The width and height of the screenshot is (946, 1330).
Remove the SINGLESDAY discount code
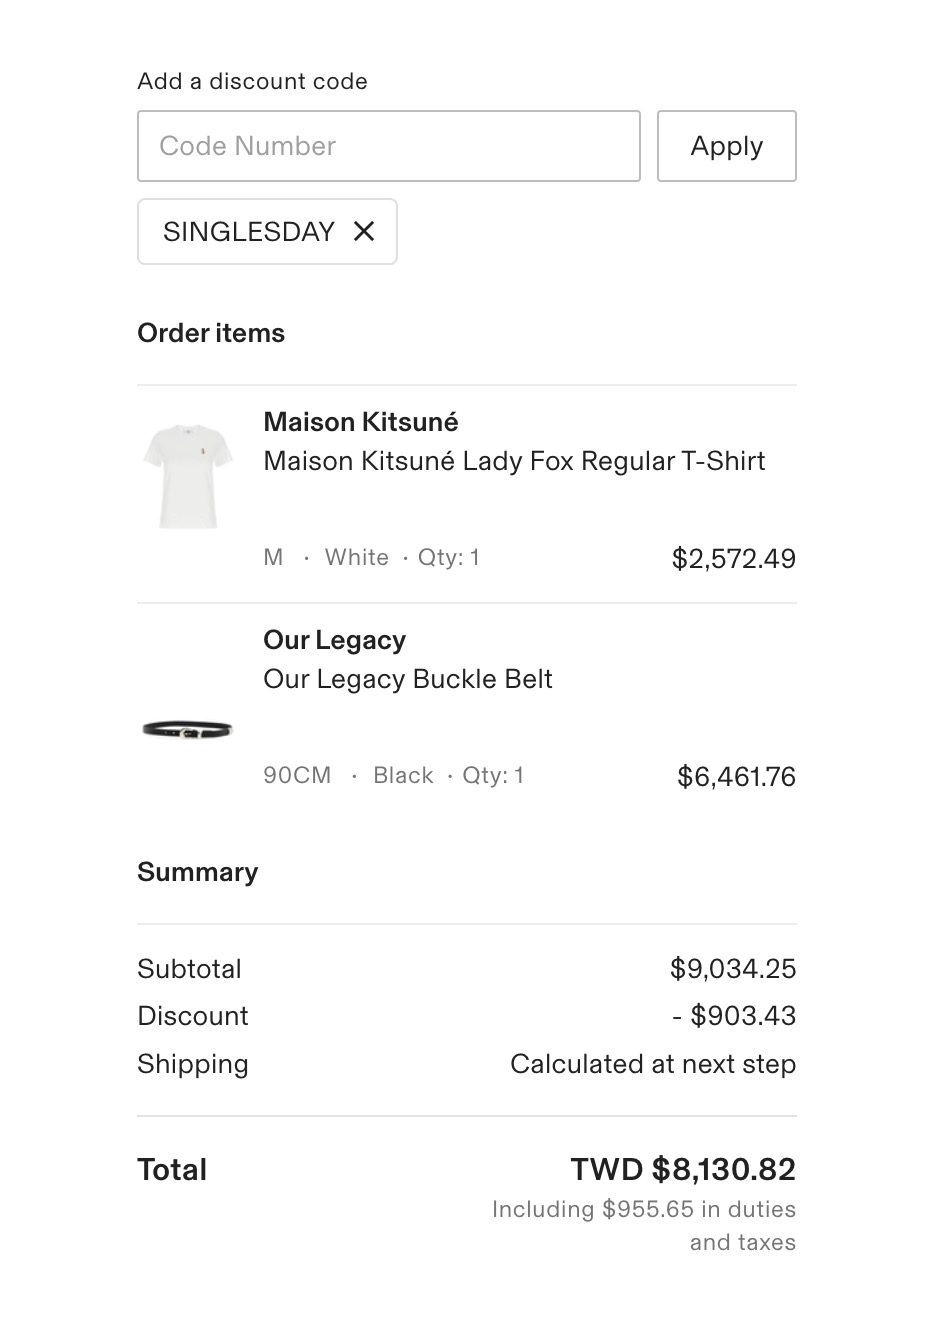pyautogui.click(x=364, y=232)
